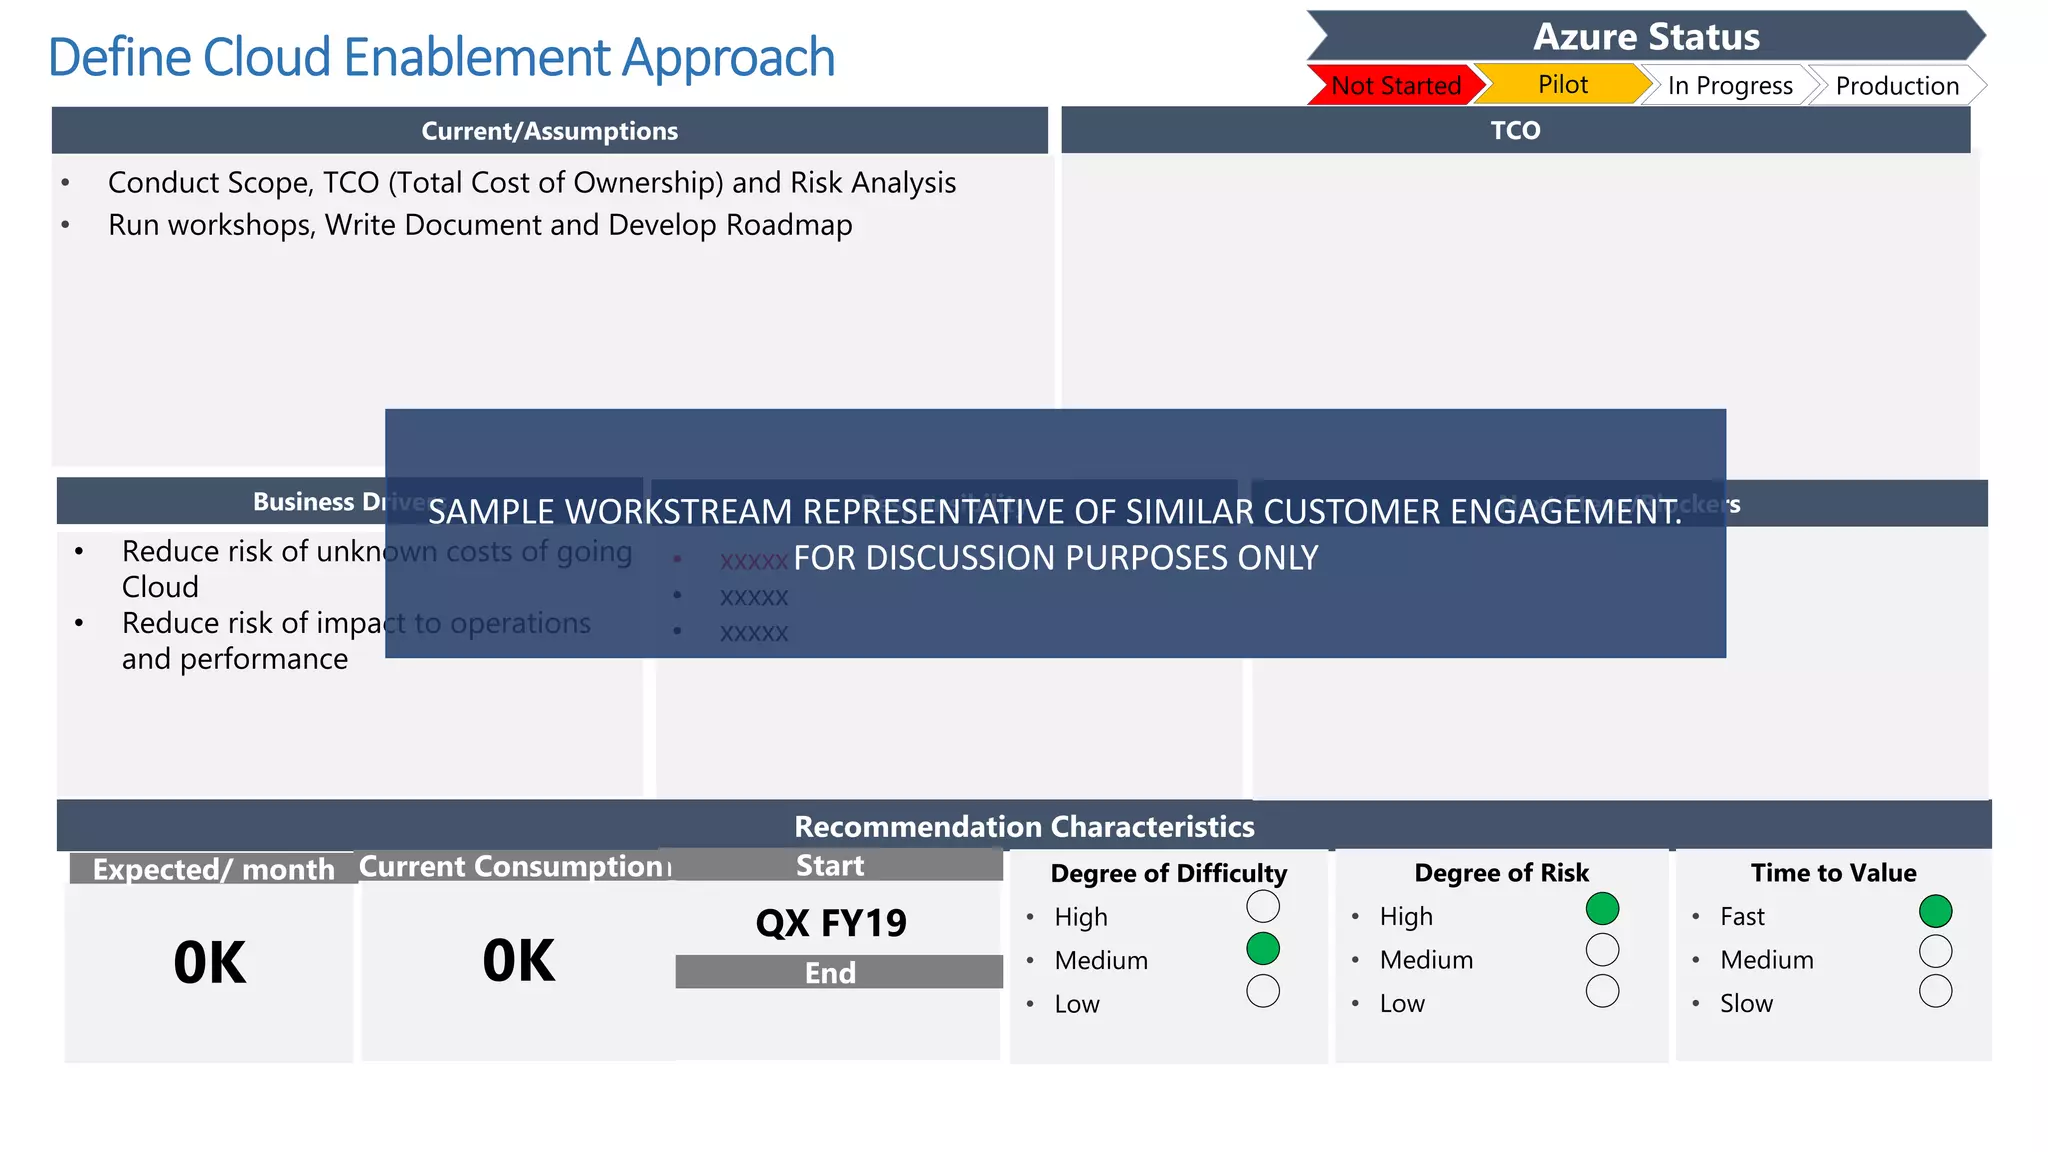The height and width of the screenshot is (1152, 2048).
Task: Click the QX FY19 start date
Action: pyautogui.click(x=831, y=922)
